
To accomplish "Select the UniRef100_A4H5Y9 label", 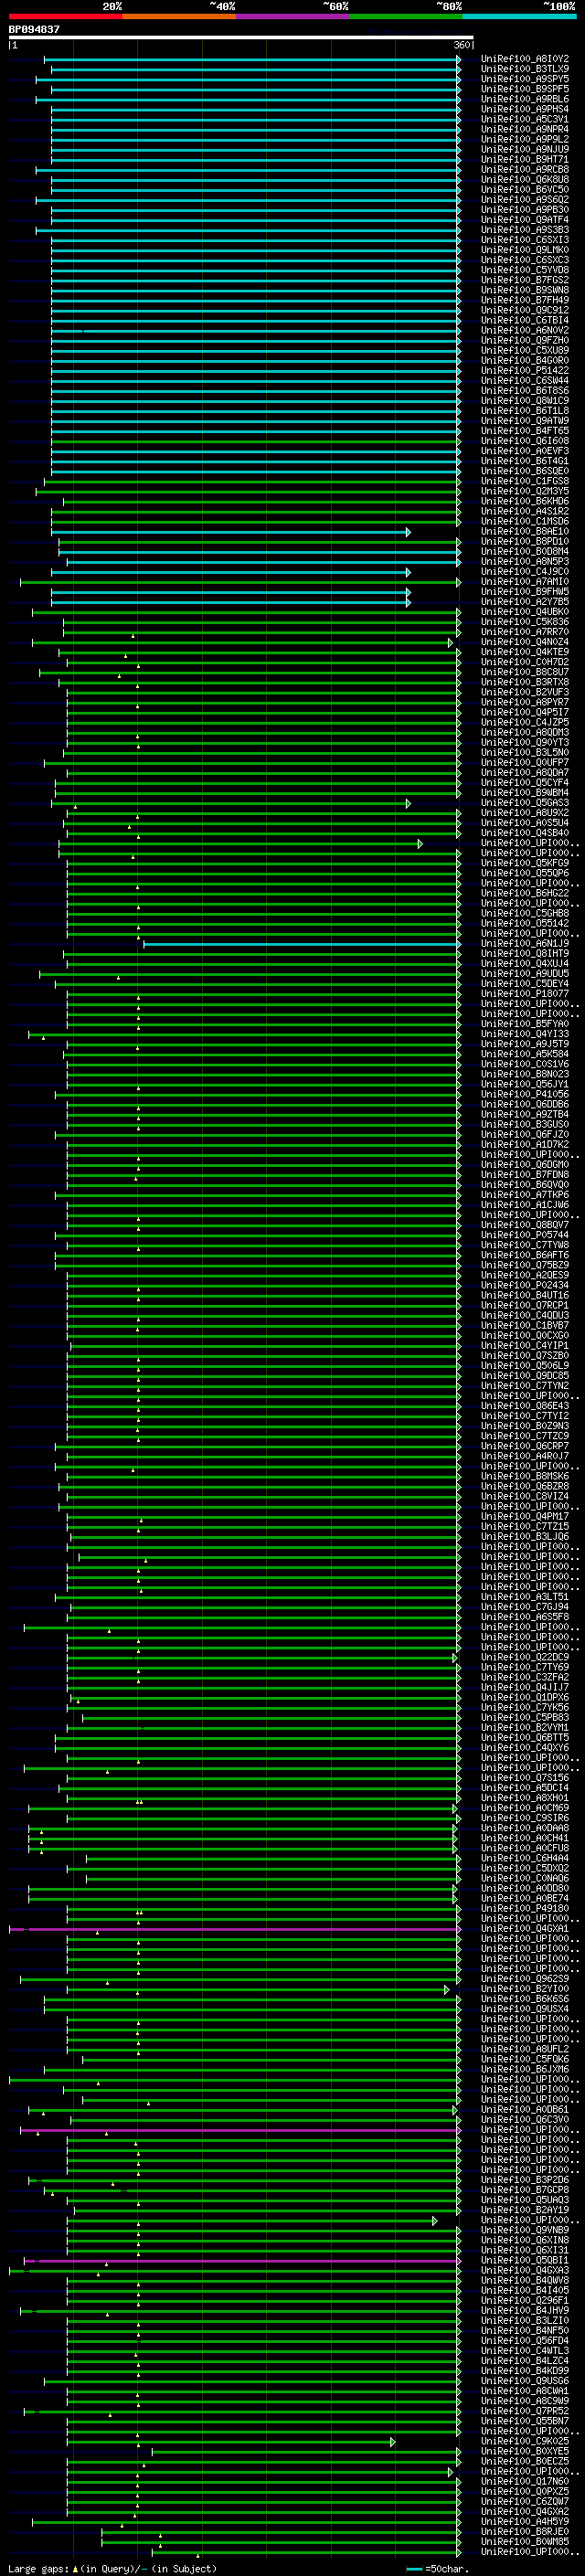I will click(x=525, y=2521).
